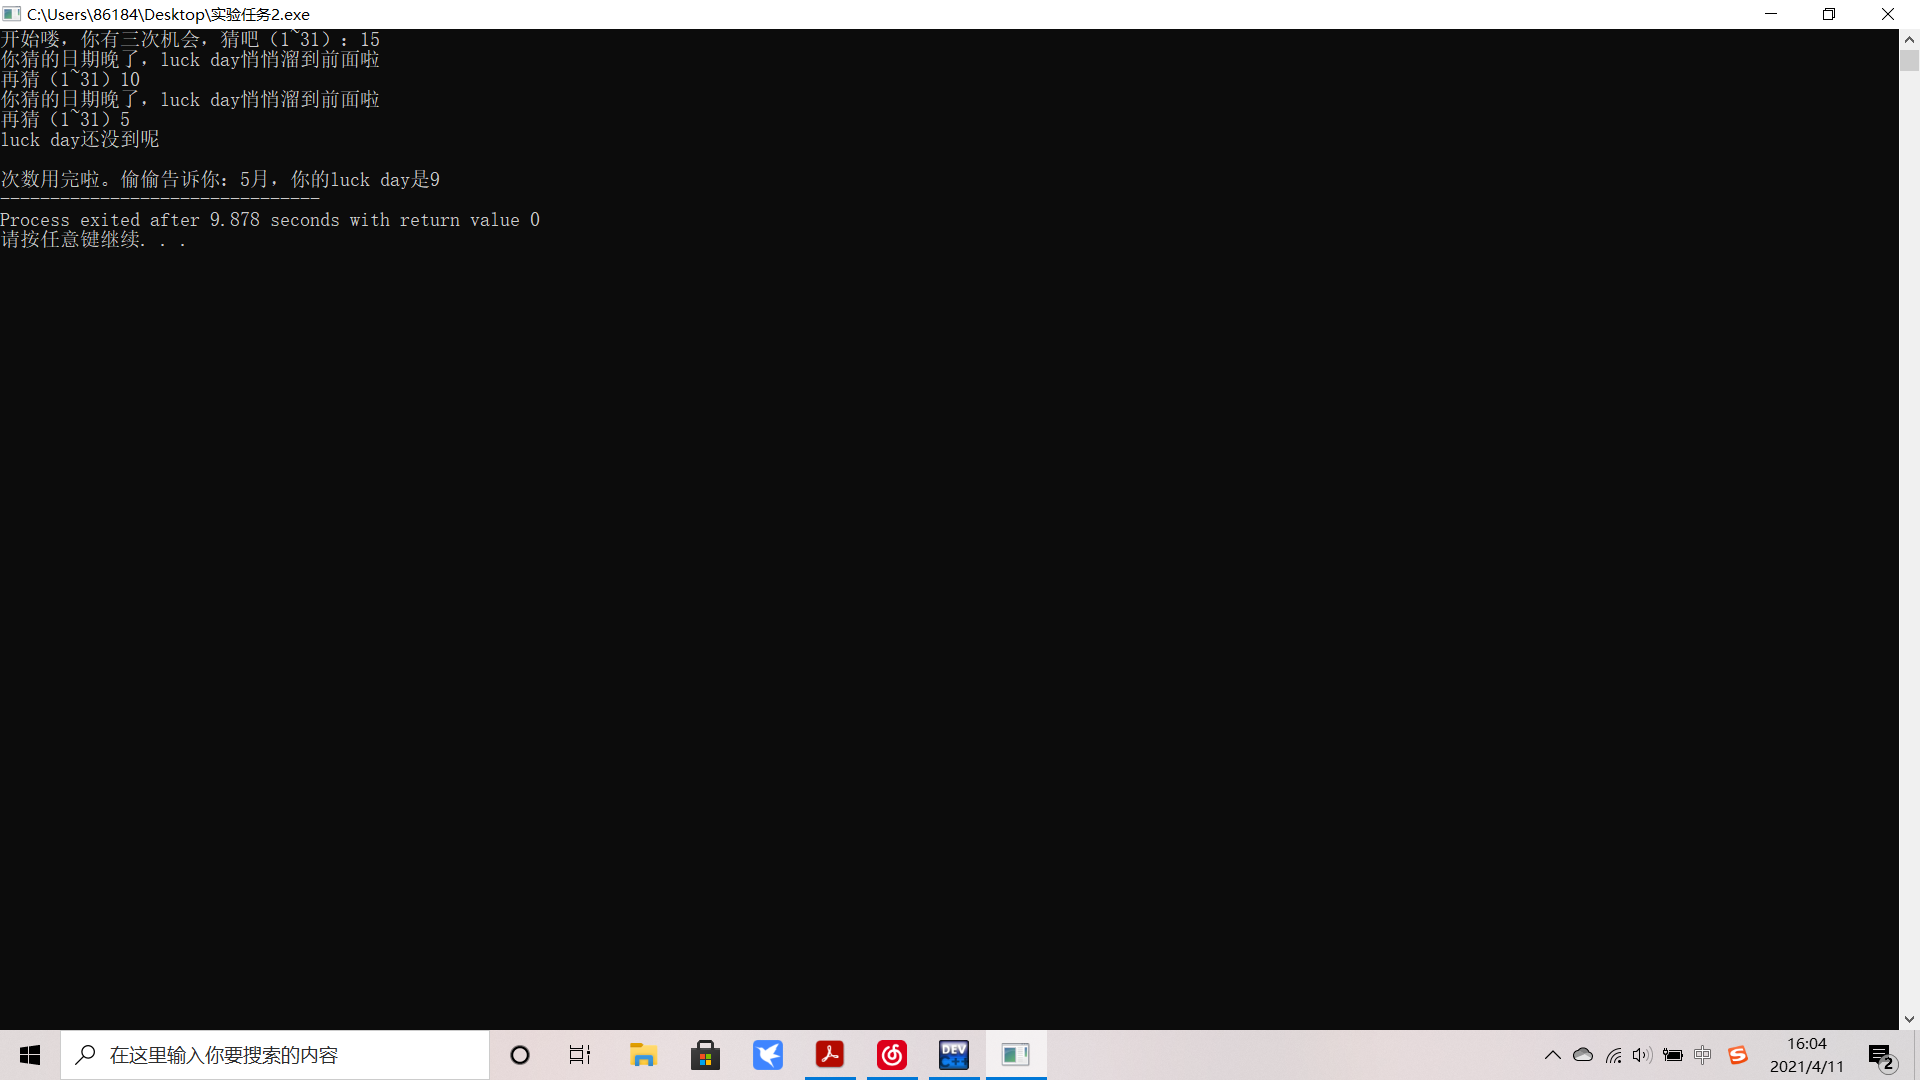Image resolution: width=1920 pixels, height=1080 pixels.
Task: Toggle the Chinese/English IME indicator
Action: tap(1703, 1055)
